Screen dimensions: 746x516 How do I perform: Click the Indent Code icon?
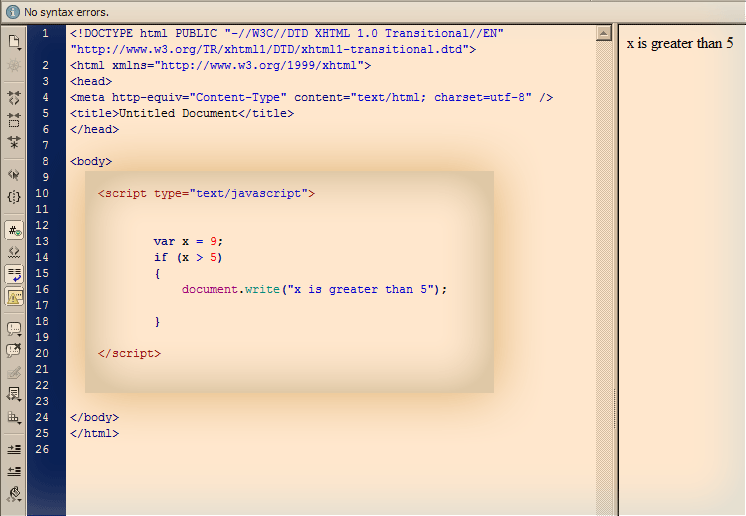14,449
